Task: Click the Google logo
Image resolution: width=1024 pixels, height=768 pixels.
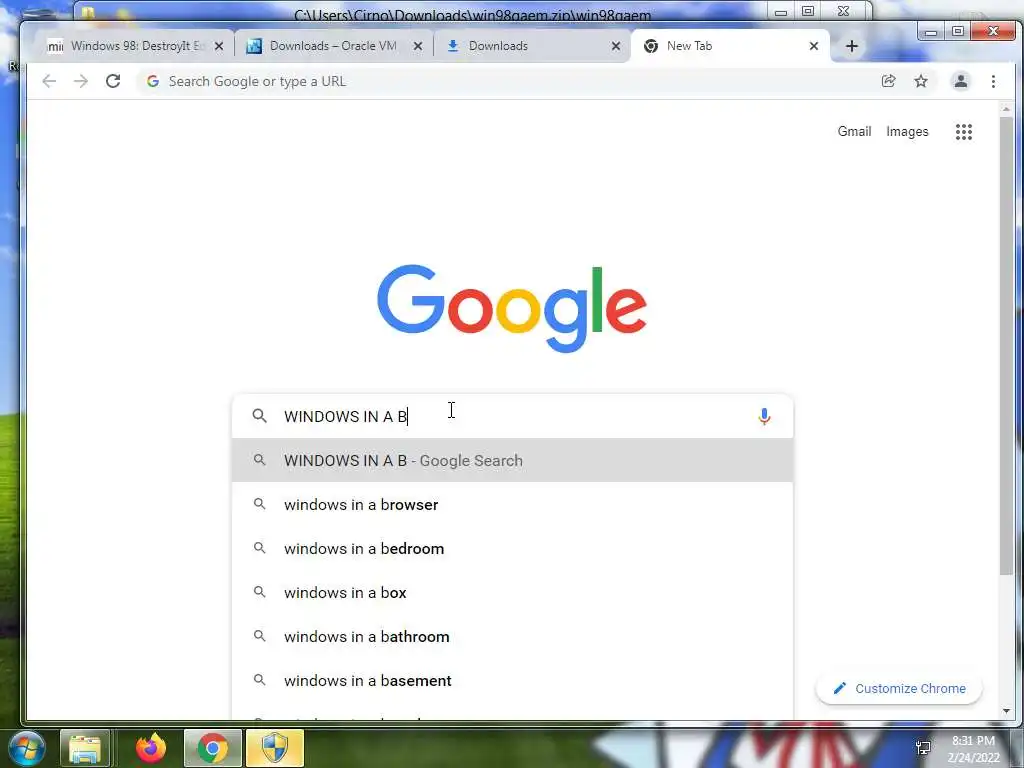Action: tap(512, 308)
